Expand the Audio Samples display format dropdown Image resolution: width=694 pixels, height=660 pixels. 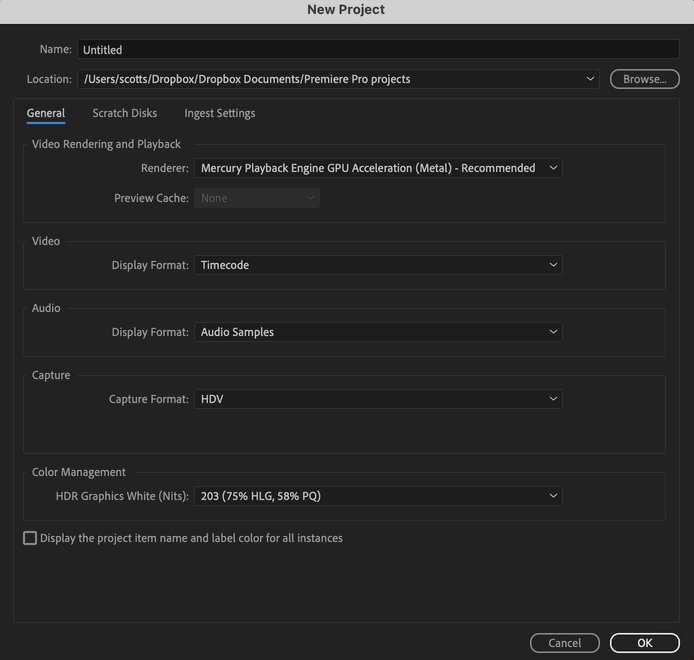(x=378, y=332)
